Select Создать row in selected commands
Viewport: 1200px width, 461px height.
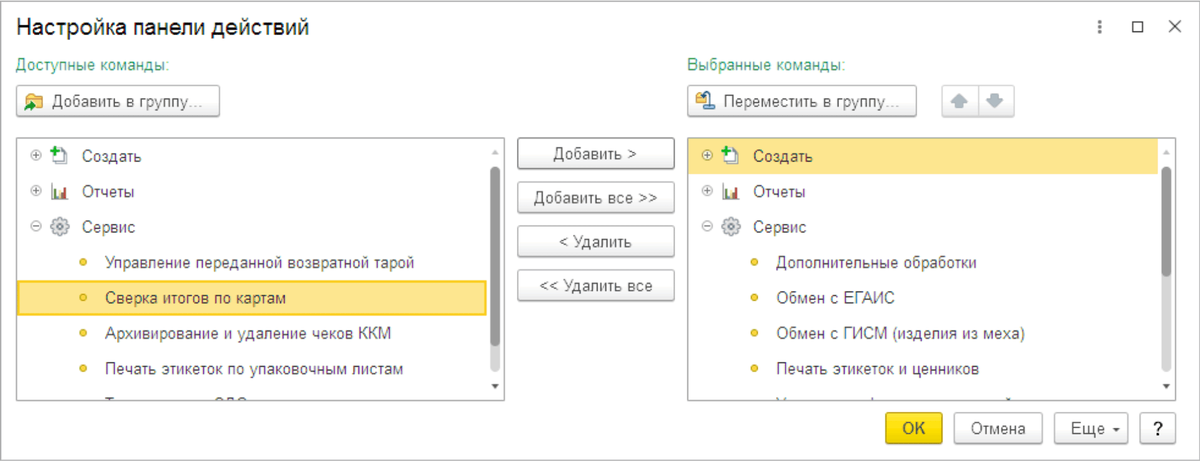click(x=924, y=156)
